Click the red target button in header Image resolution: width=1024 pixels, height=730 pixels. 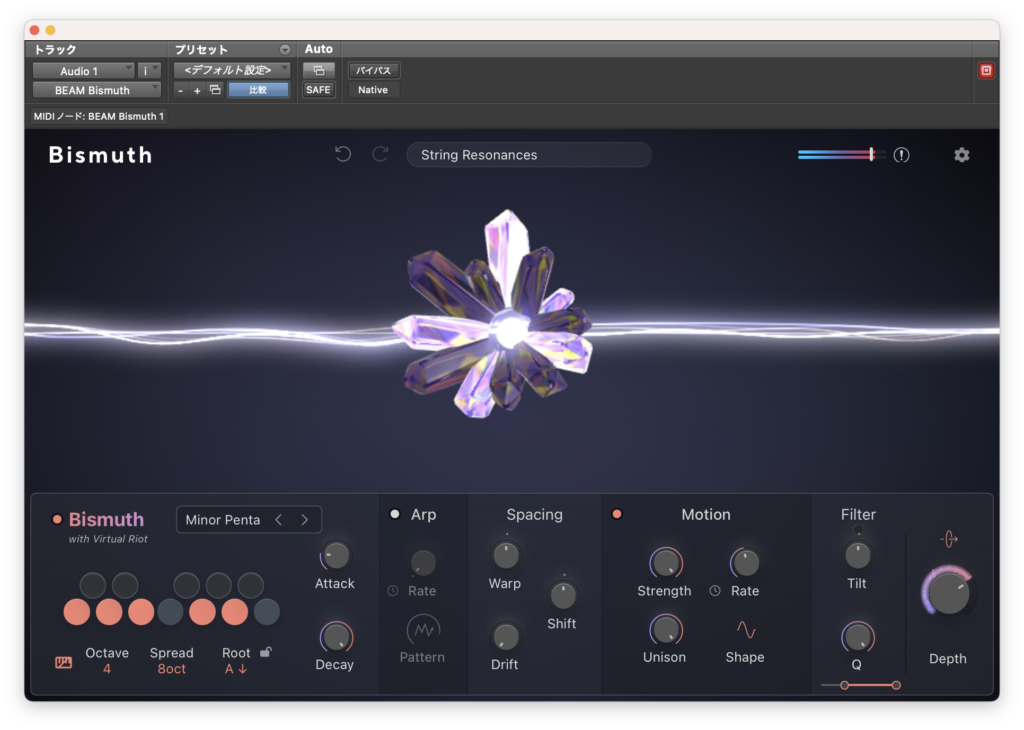tap(986, 71)
